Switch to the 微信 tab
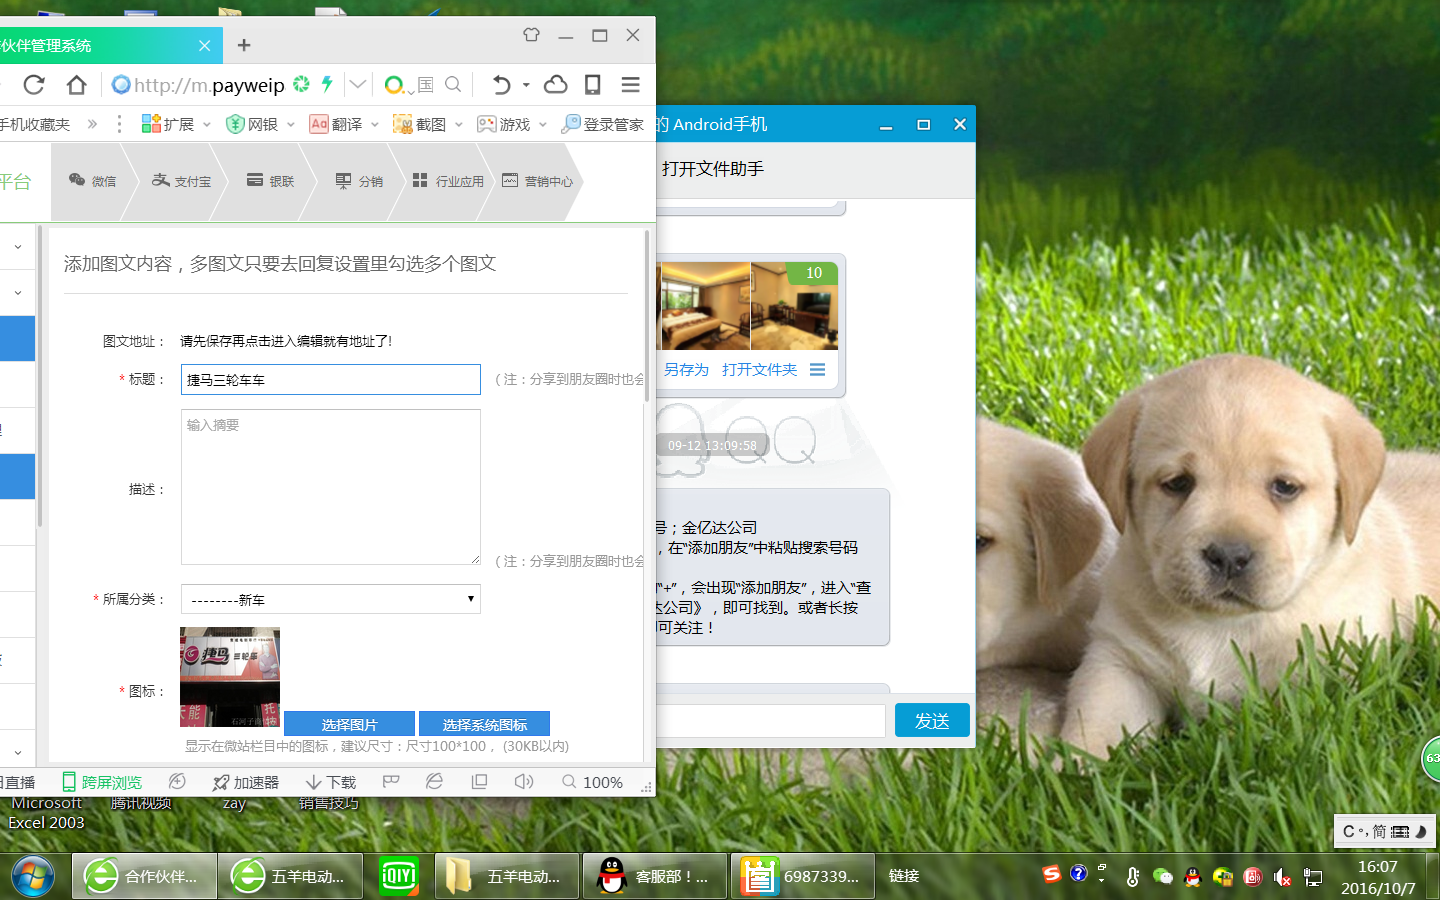The image size is (1440, 900). 92,181
